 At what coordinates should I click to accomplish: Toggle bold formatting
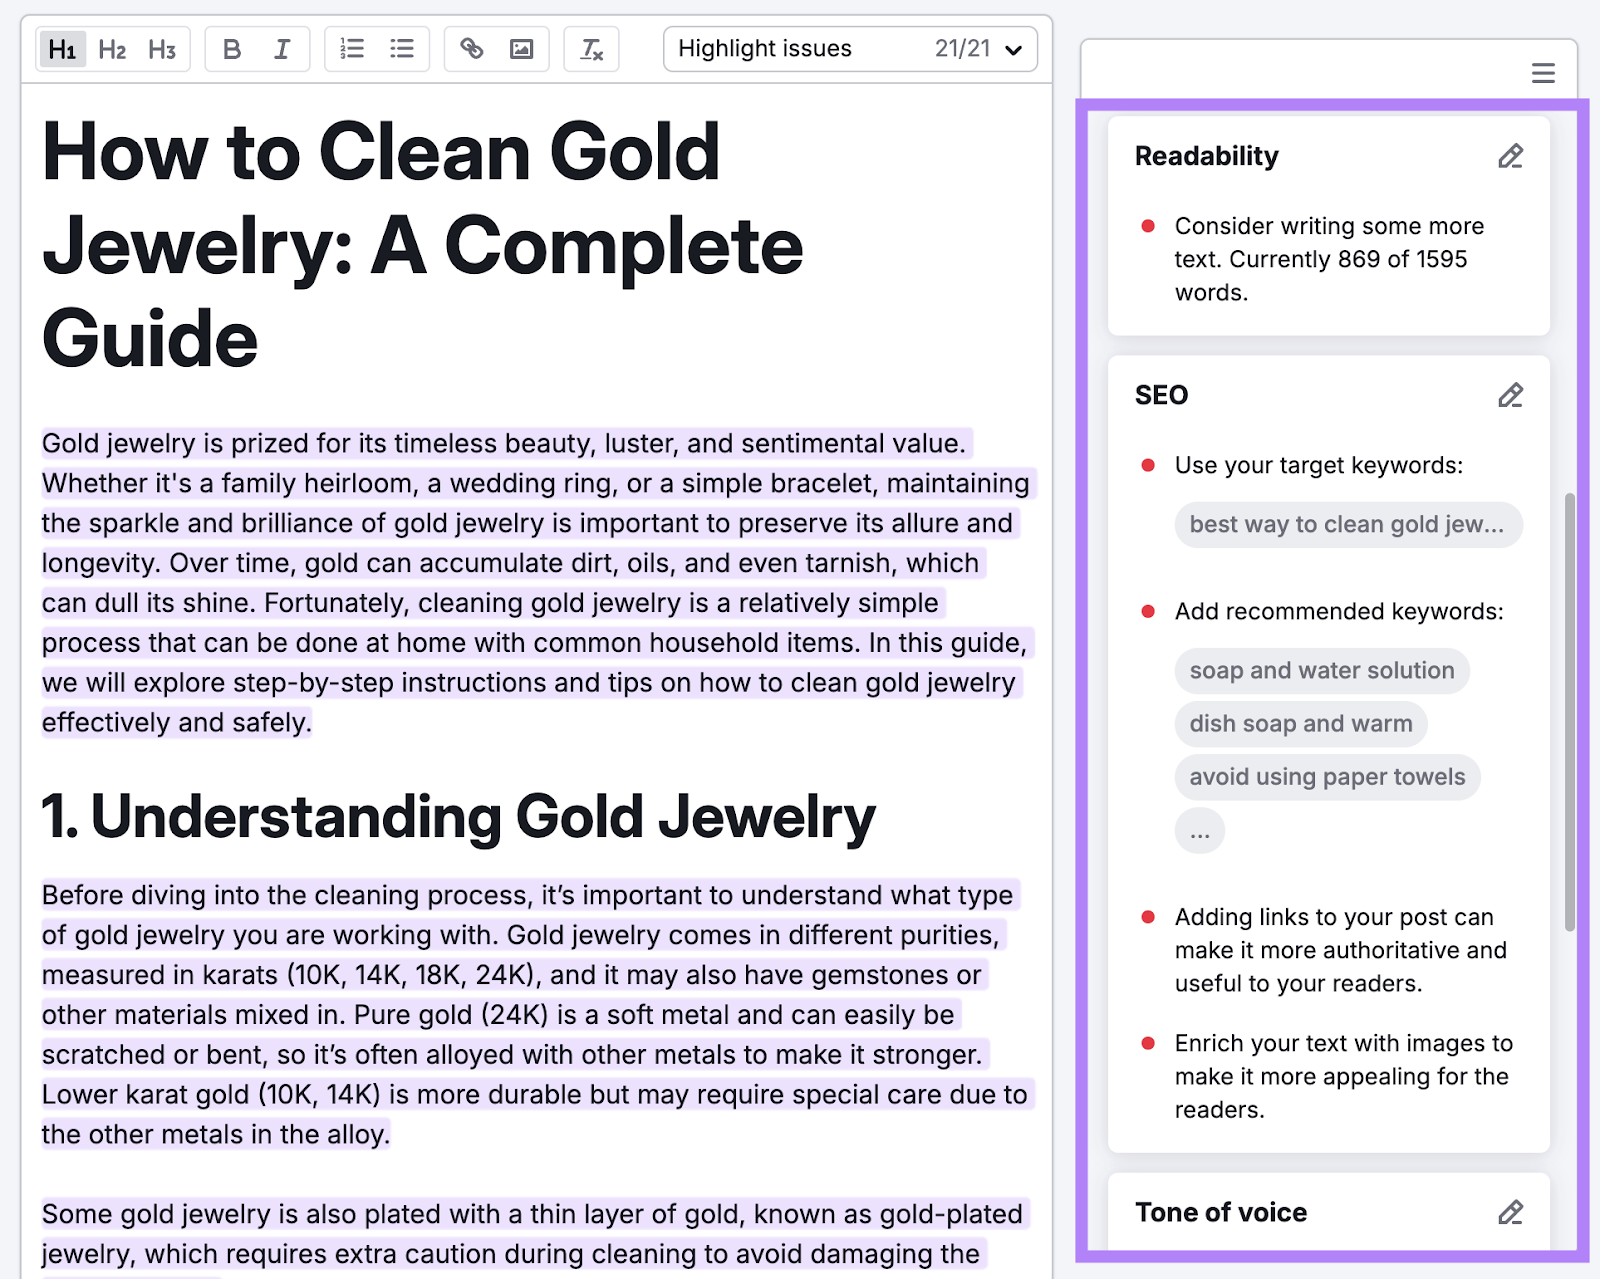coord(231,48)
